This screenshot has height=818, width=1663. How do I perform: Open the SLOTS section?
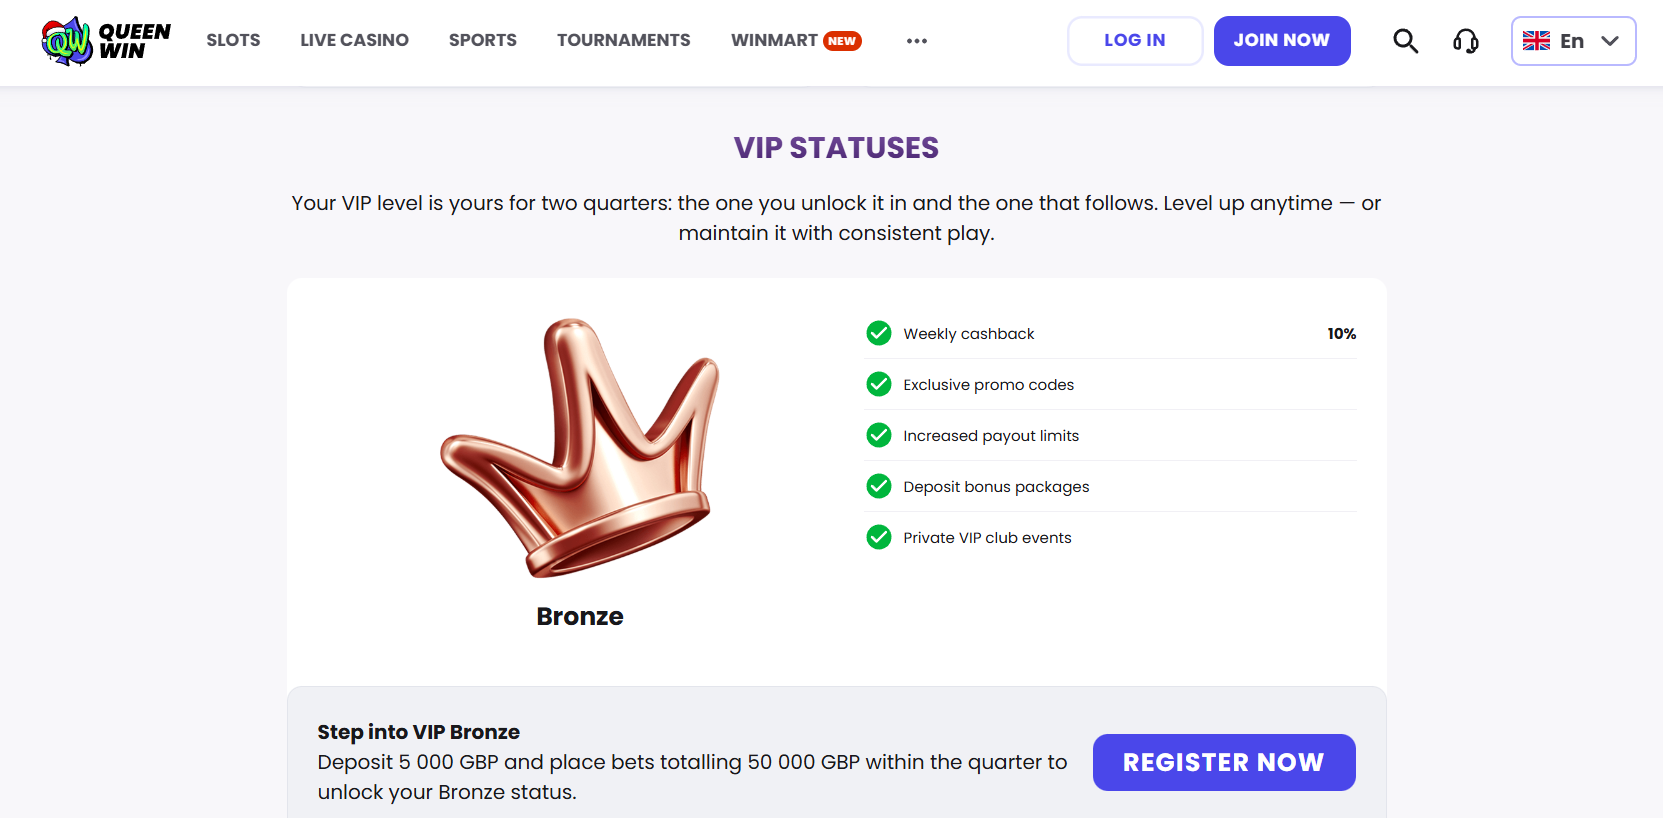click(x=233, y=40)
